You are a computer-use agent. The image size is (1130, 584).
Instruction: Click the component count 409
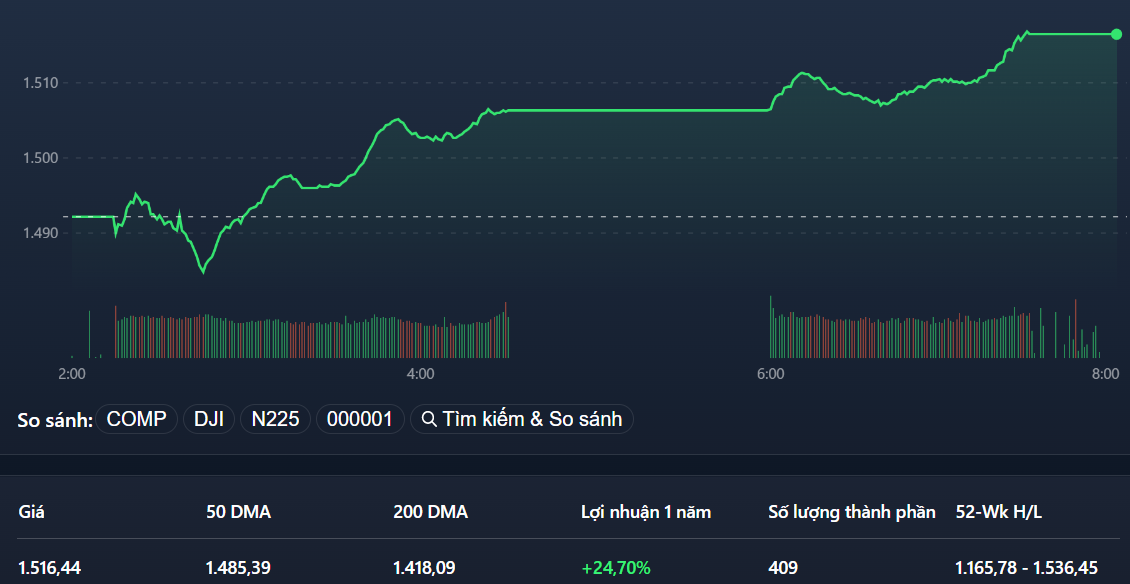780,567
